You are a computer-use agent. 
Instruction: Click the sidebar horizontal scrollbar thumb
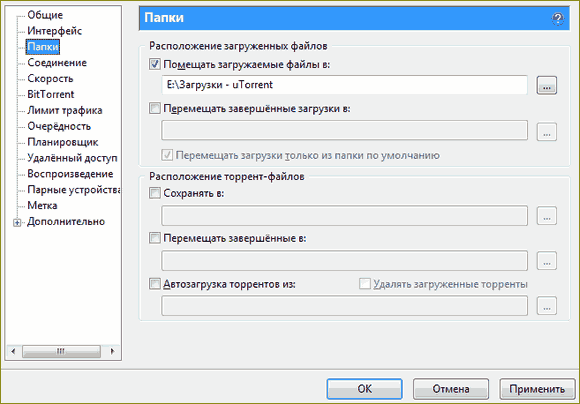[x=61, y=351]
